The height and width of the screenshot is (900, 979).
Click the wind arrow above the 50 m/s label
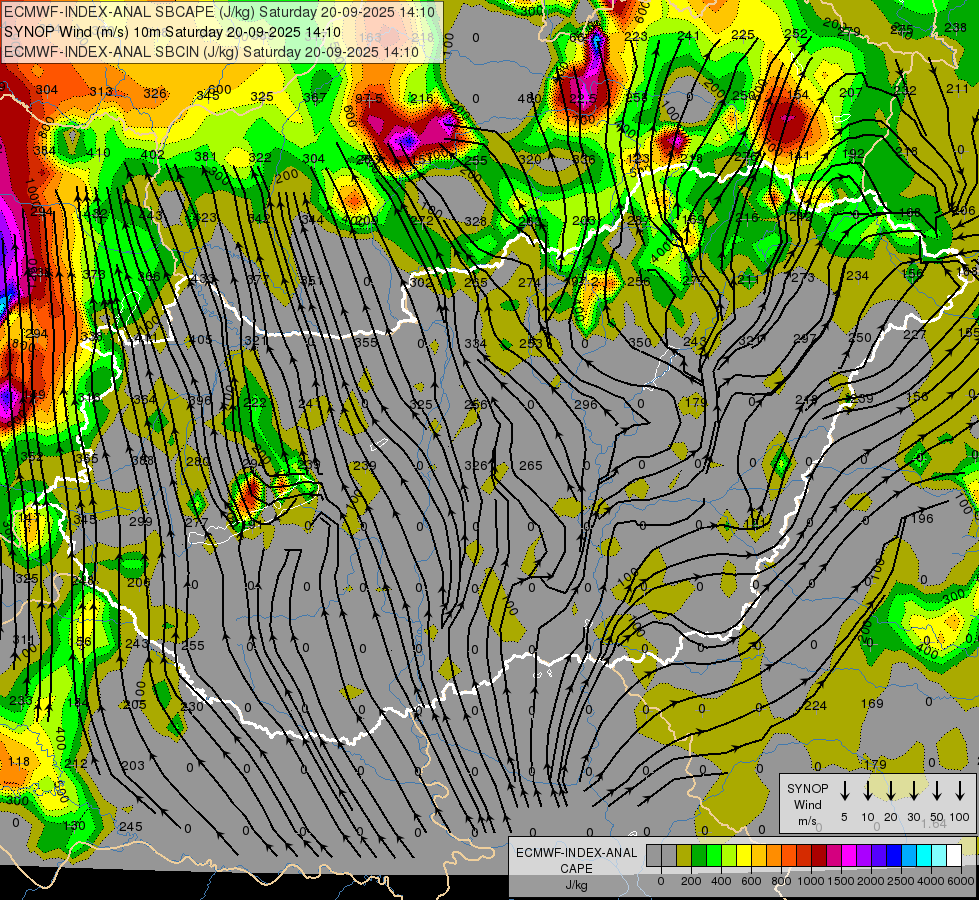click(937, 791)
